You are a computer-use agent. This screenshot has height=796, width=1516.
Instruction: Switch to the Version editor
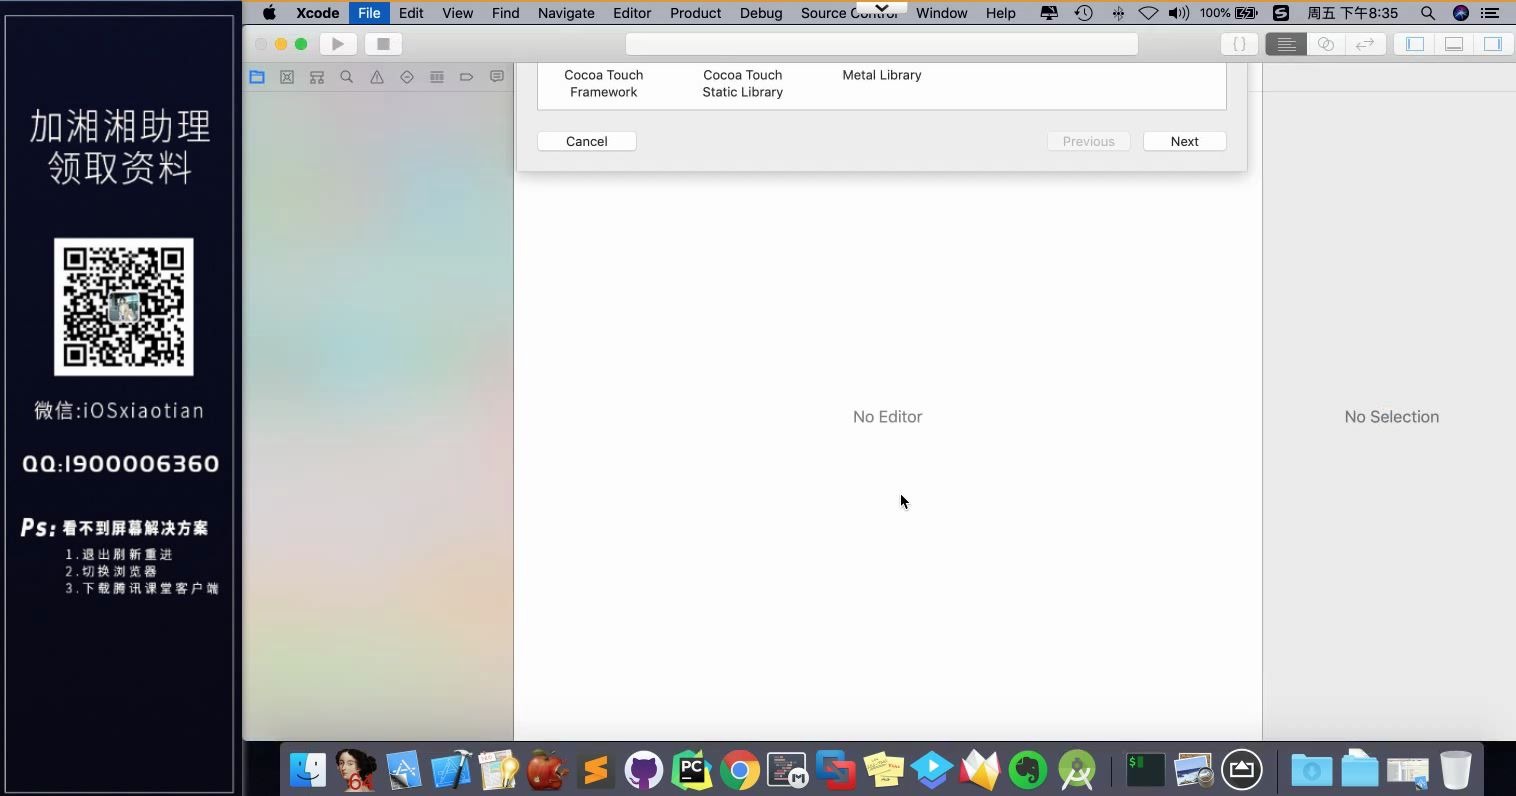click(x=1364, y=44)
